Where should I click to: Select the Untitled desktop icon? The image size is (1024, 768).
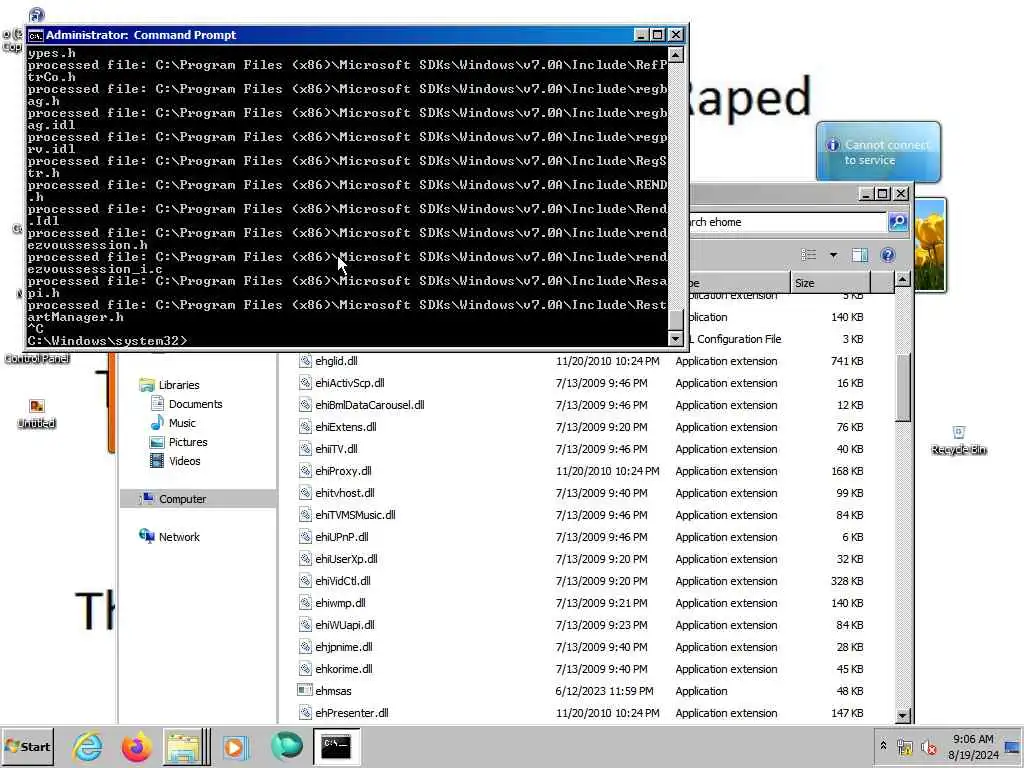(x=37, y=414)
